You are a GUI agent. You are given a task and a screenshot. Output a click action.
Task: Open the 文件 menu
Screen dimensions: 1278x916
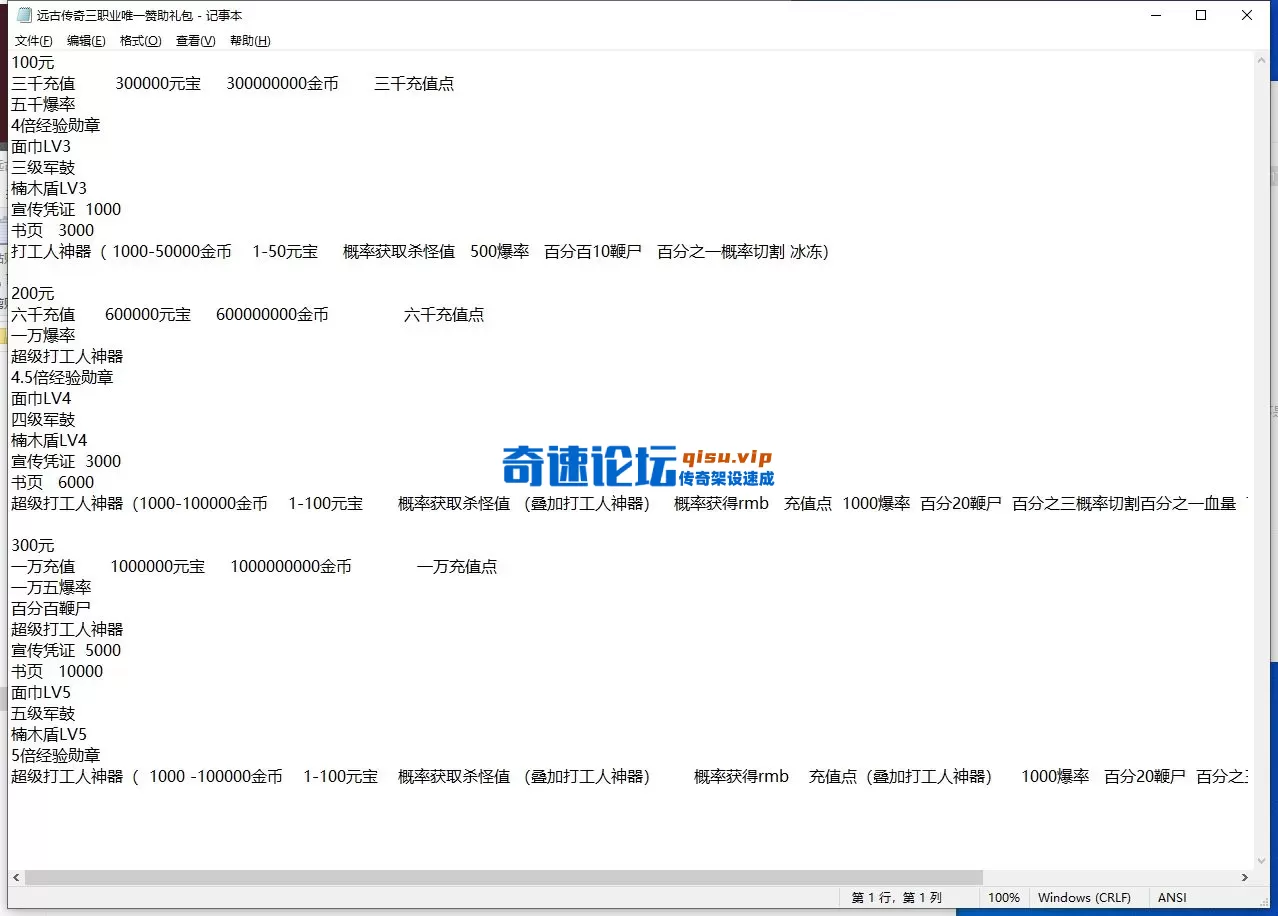click(x=32, y=40)
